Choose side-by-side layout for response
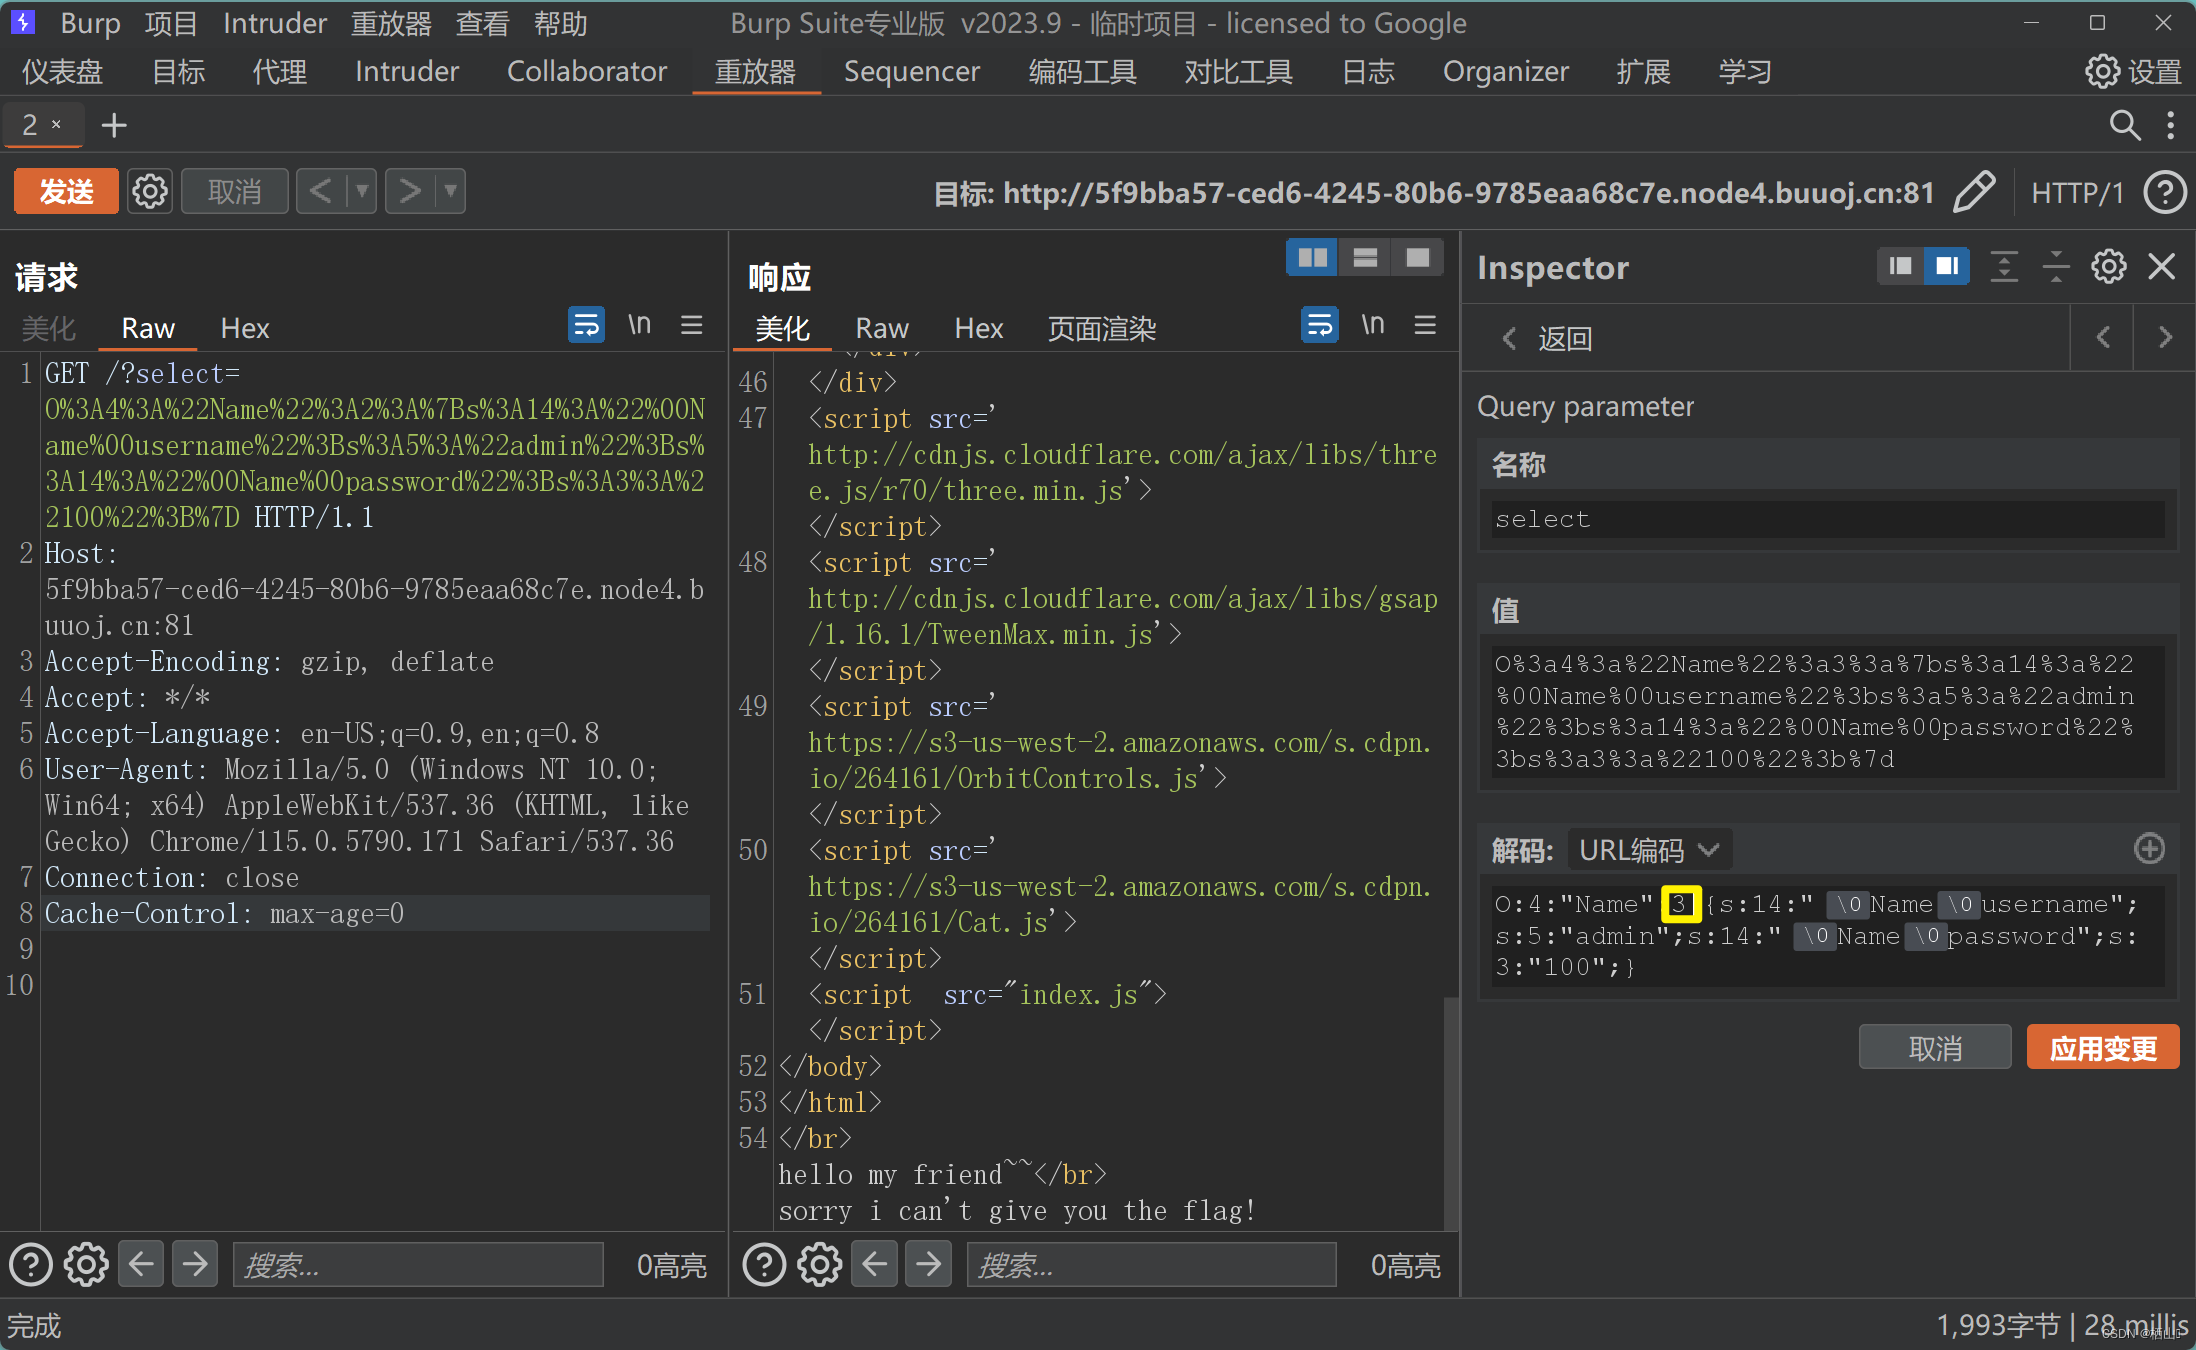This screenshot has height=1350, width=2196. (x=1312, y=258)
